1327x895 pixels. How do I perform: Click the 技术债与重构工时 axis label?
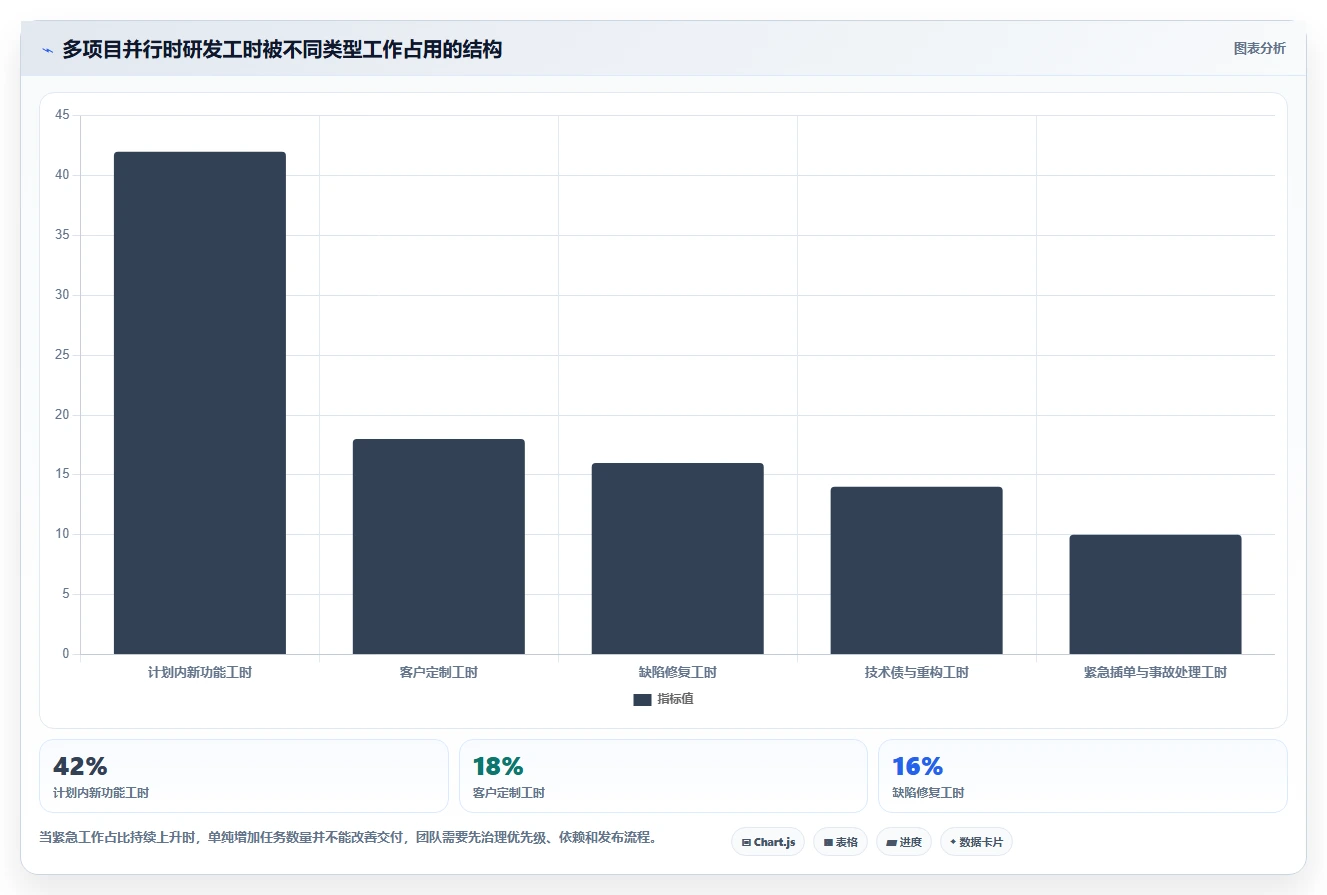click(916, 673)
